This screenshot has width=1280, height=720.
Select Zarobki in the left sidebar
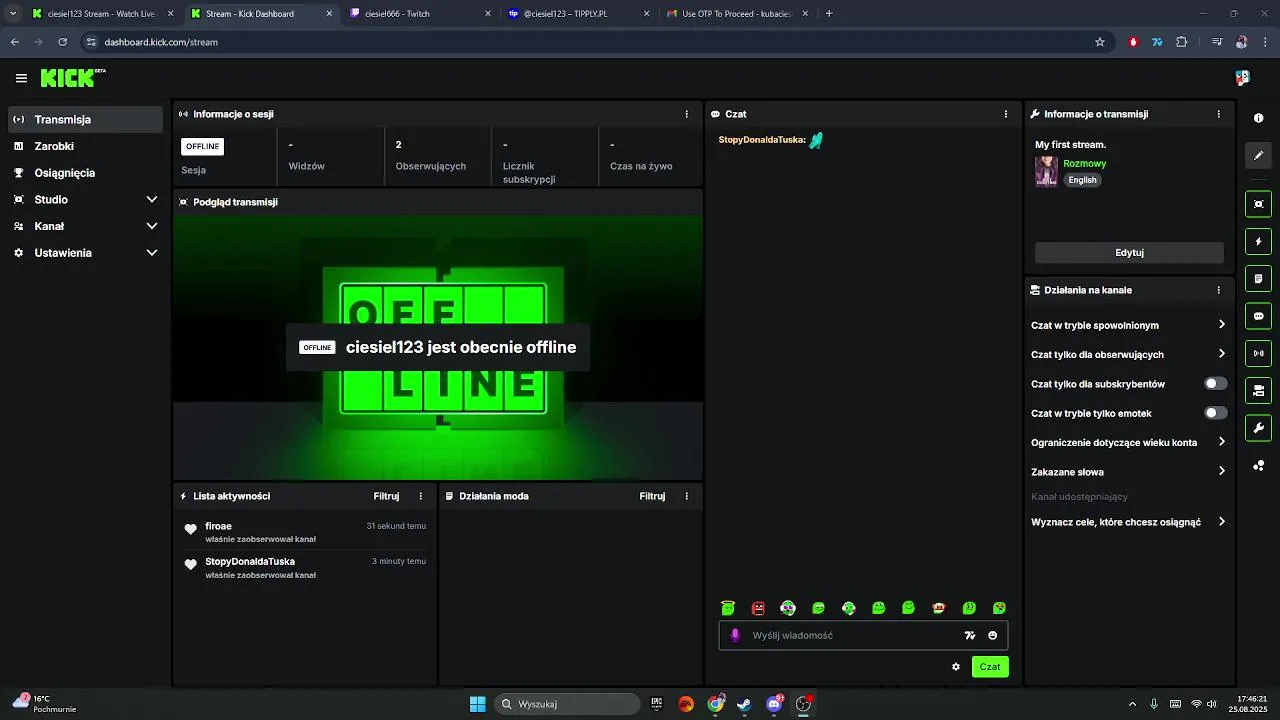(x=85, y=146)
